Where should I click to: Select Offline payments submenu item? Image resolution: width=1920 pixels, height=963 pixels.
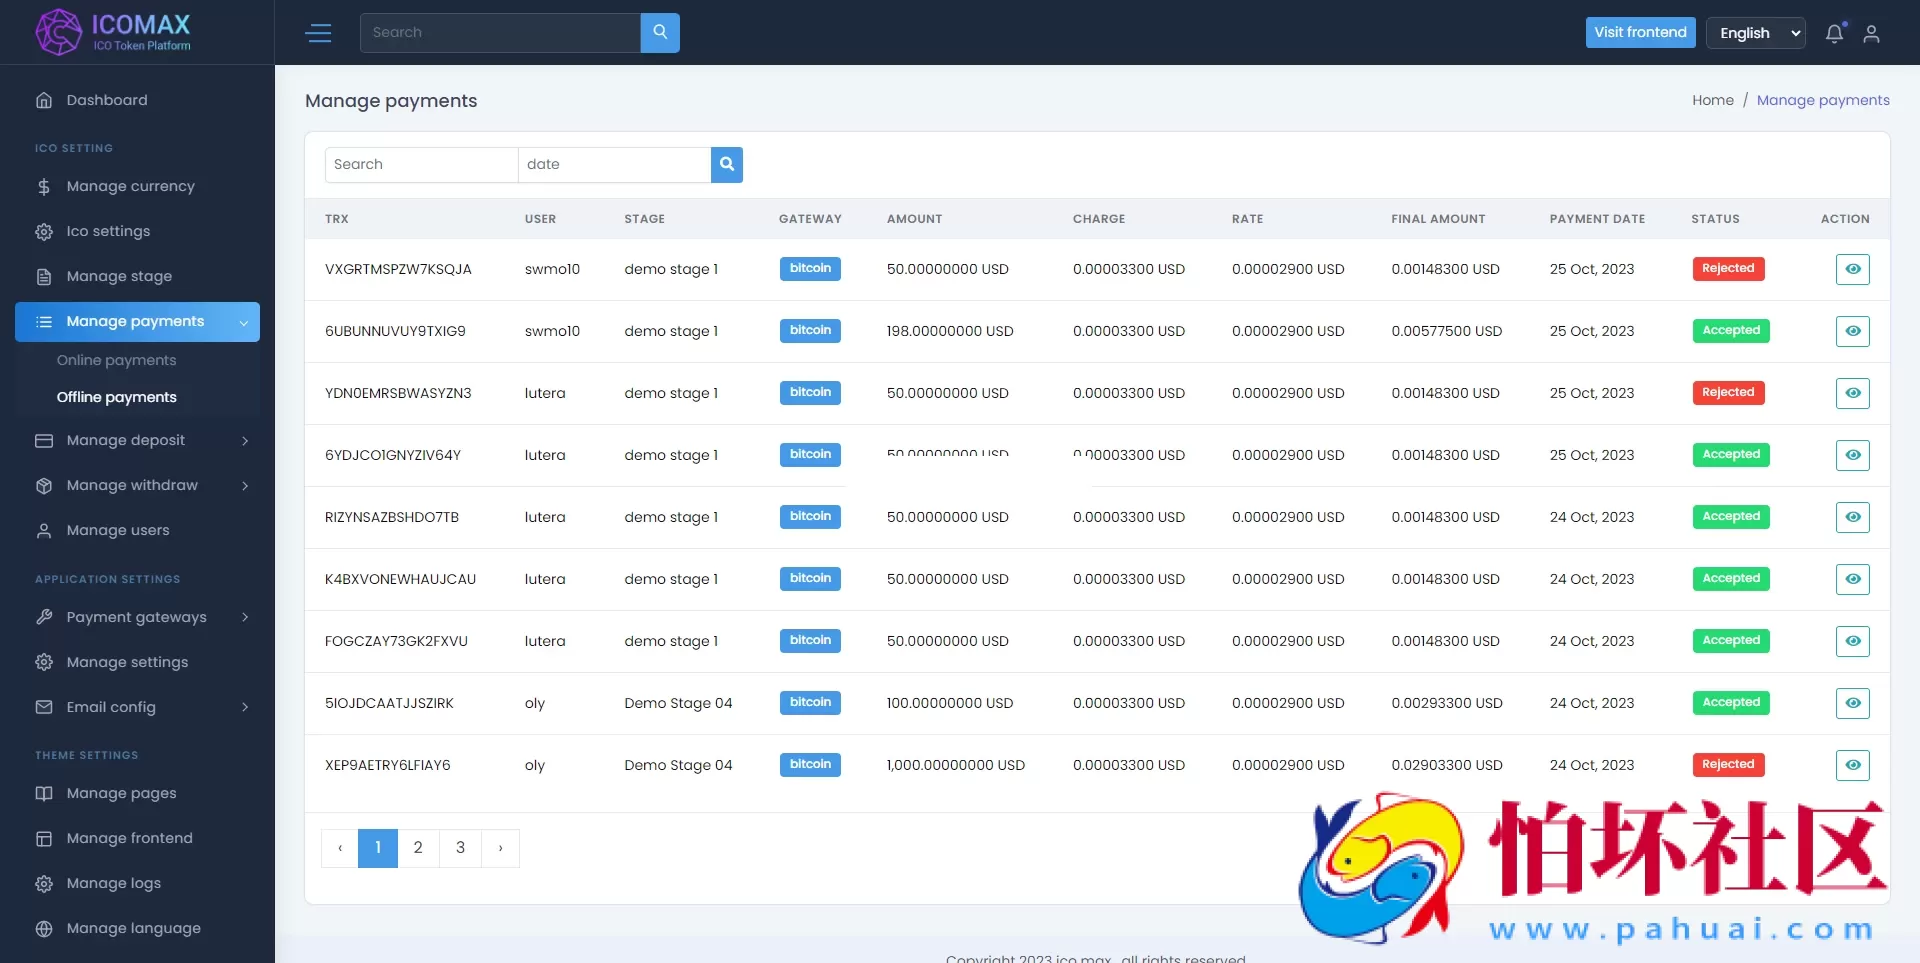[116, 397]
